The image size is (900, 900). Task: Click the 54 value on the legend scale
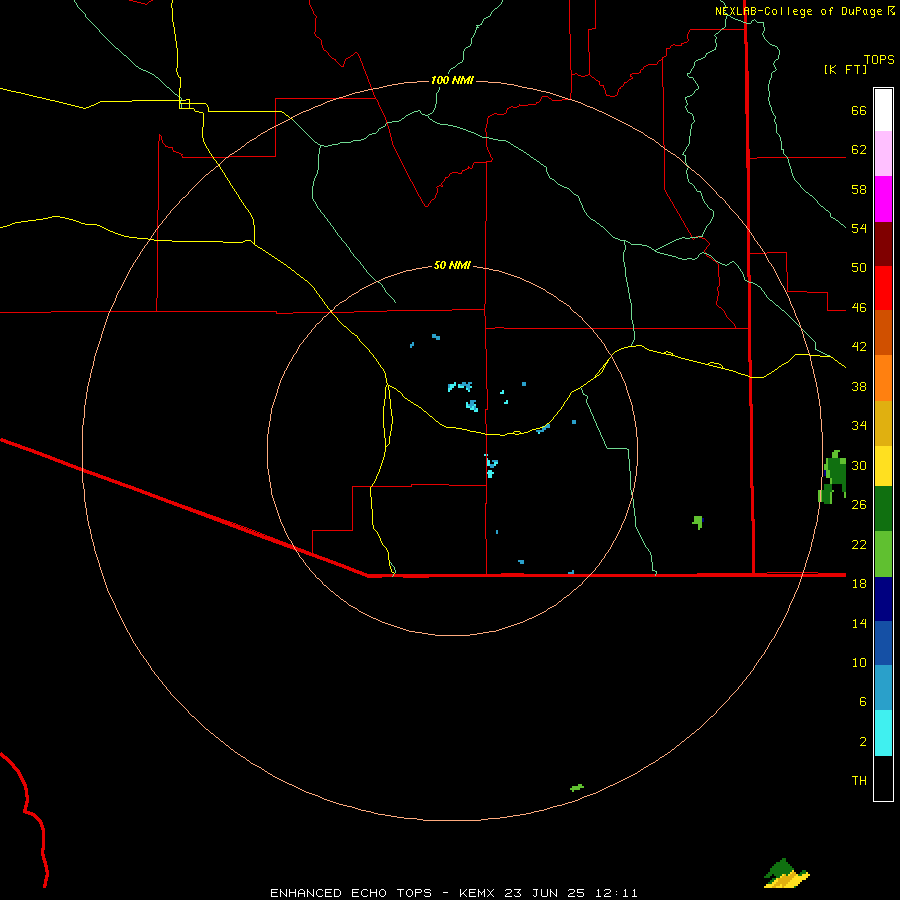coord(859,228)
